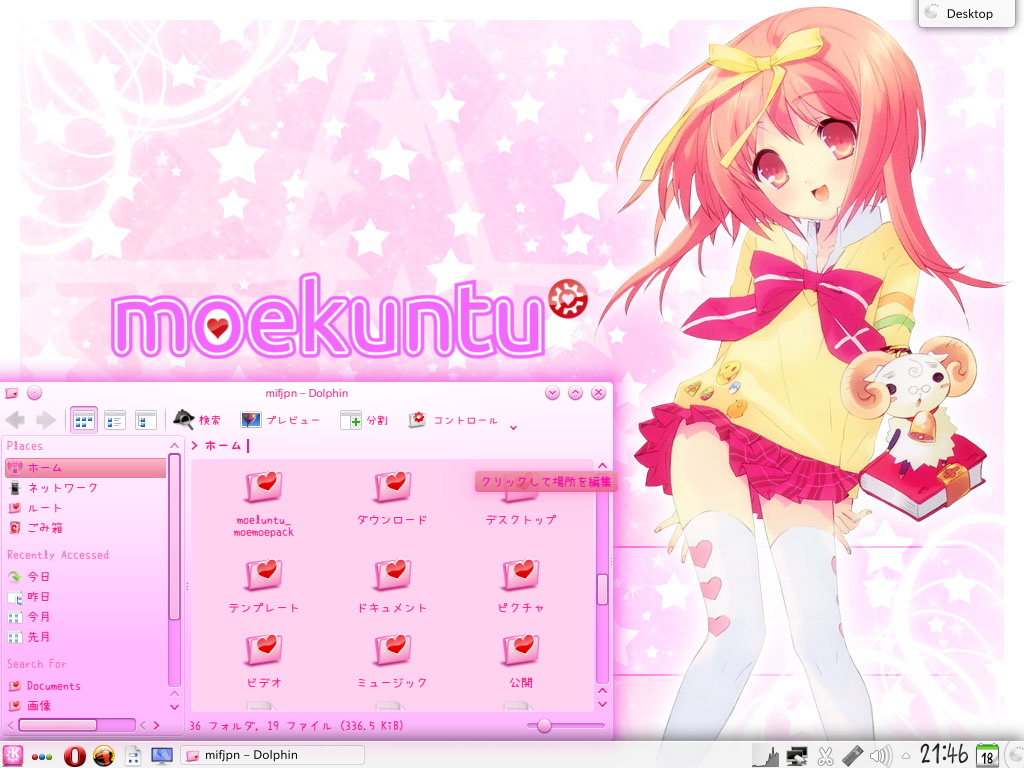Click the Search For section header
This screenshot has height=768, width=1024.
tap(37, 664)
